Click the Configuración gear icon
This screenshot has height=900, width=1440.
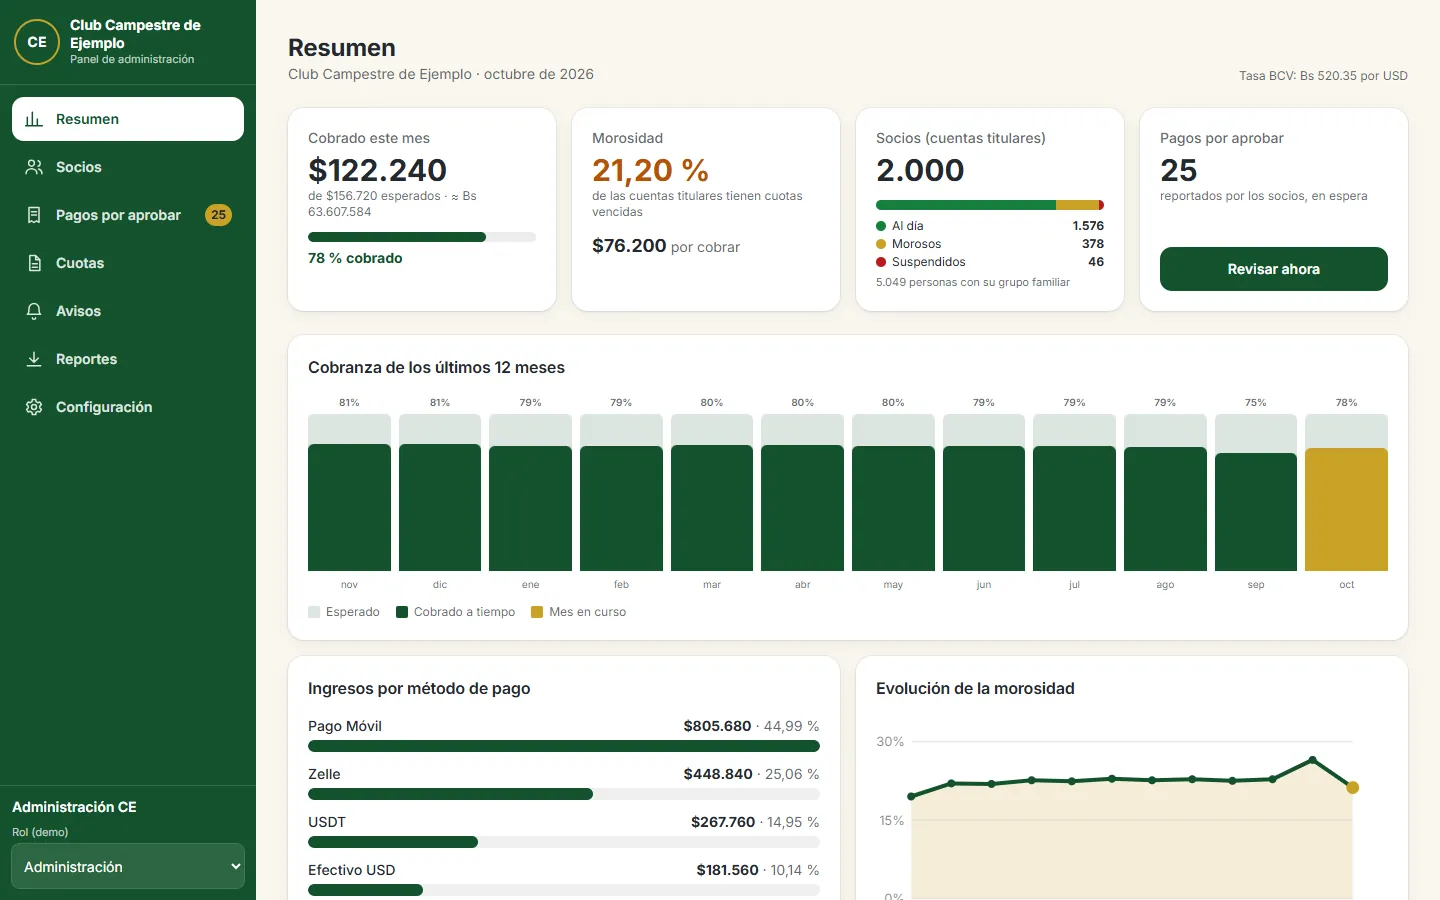tap(34, 407)
